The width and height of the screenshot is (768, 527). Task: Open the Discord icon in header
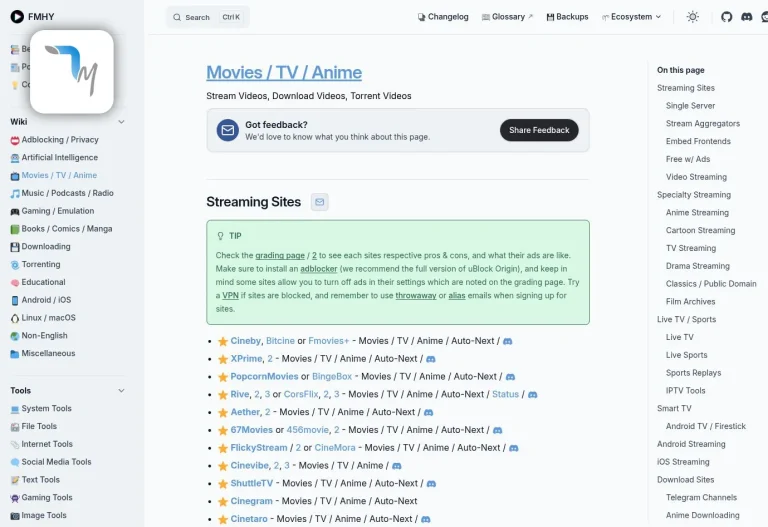pyautogui.click(x=746, y=17)
